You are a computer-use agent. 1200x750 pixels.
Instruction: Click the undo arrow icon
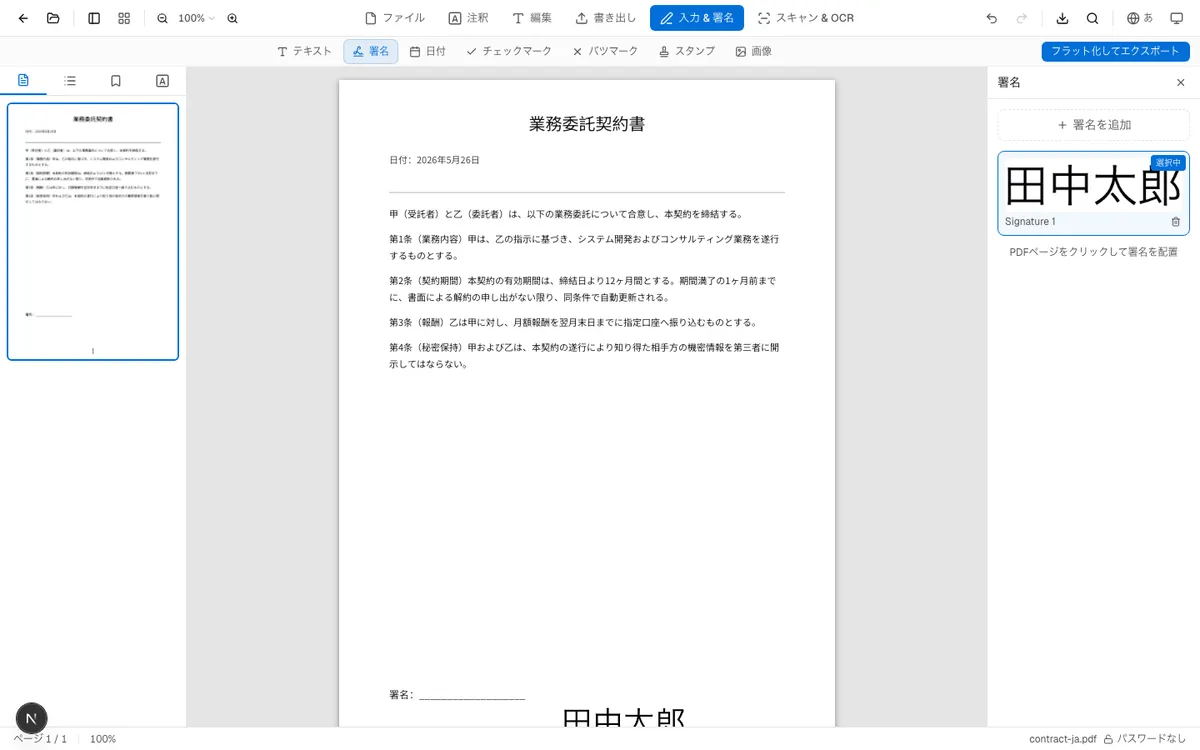pyautogui.click(x=991, y=18)
